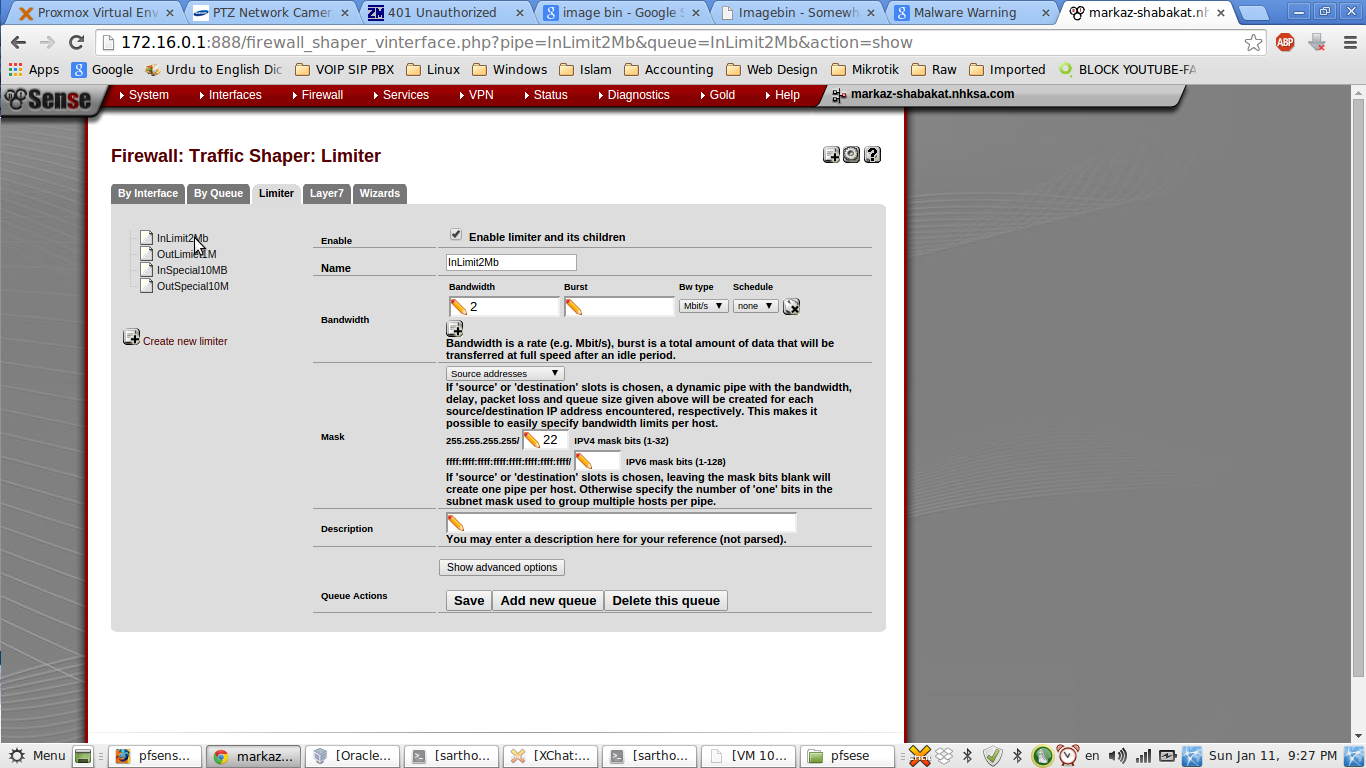This screenshot has height=768, width=1366.
Task: Click the Create new limiter plus icon
Action: [x=131, y=337]
